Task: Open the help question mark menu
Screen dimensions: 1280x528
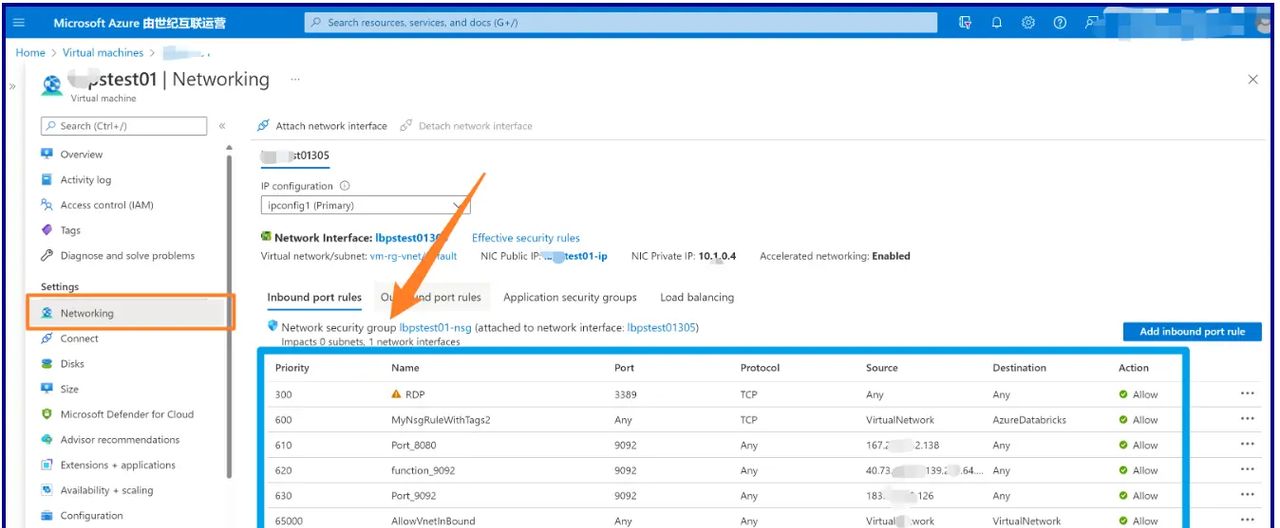Action: pyautogui.click(x=1060, y=23)
